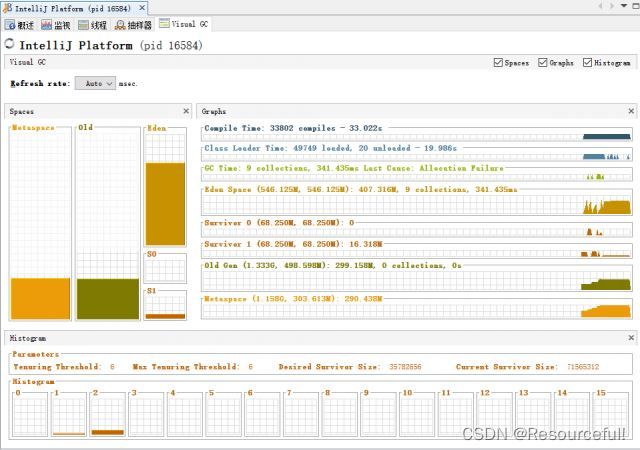Click the scroll tabs left arrow
This screenshot has width=640, height=450.
pos(600,6)
